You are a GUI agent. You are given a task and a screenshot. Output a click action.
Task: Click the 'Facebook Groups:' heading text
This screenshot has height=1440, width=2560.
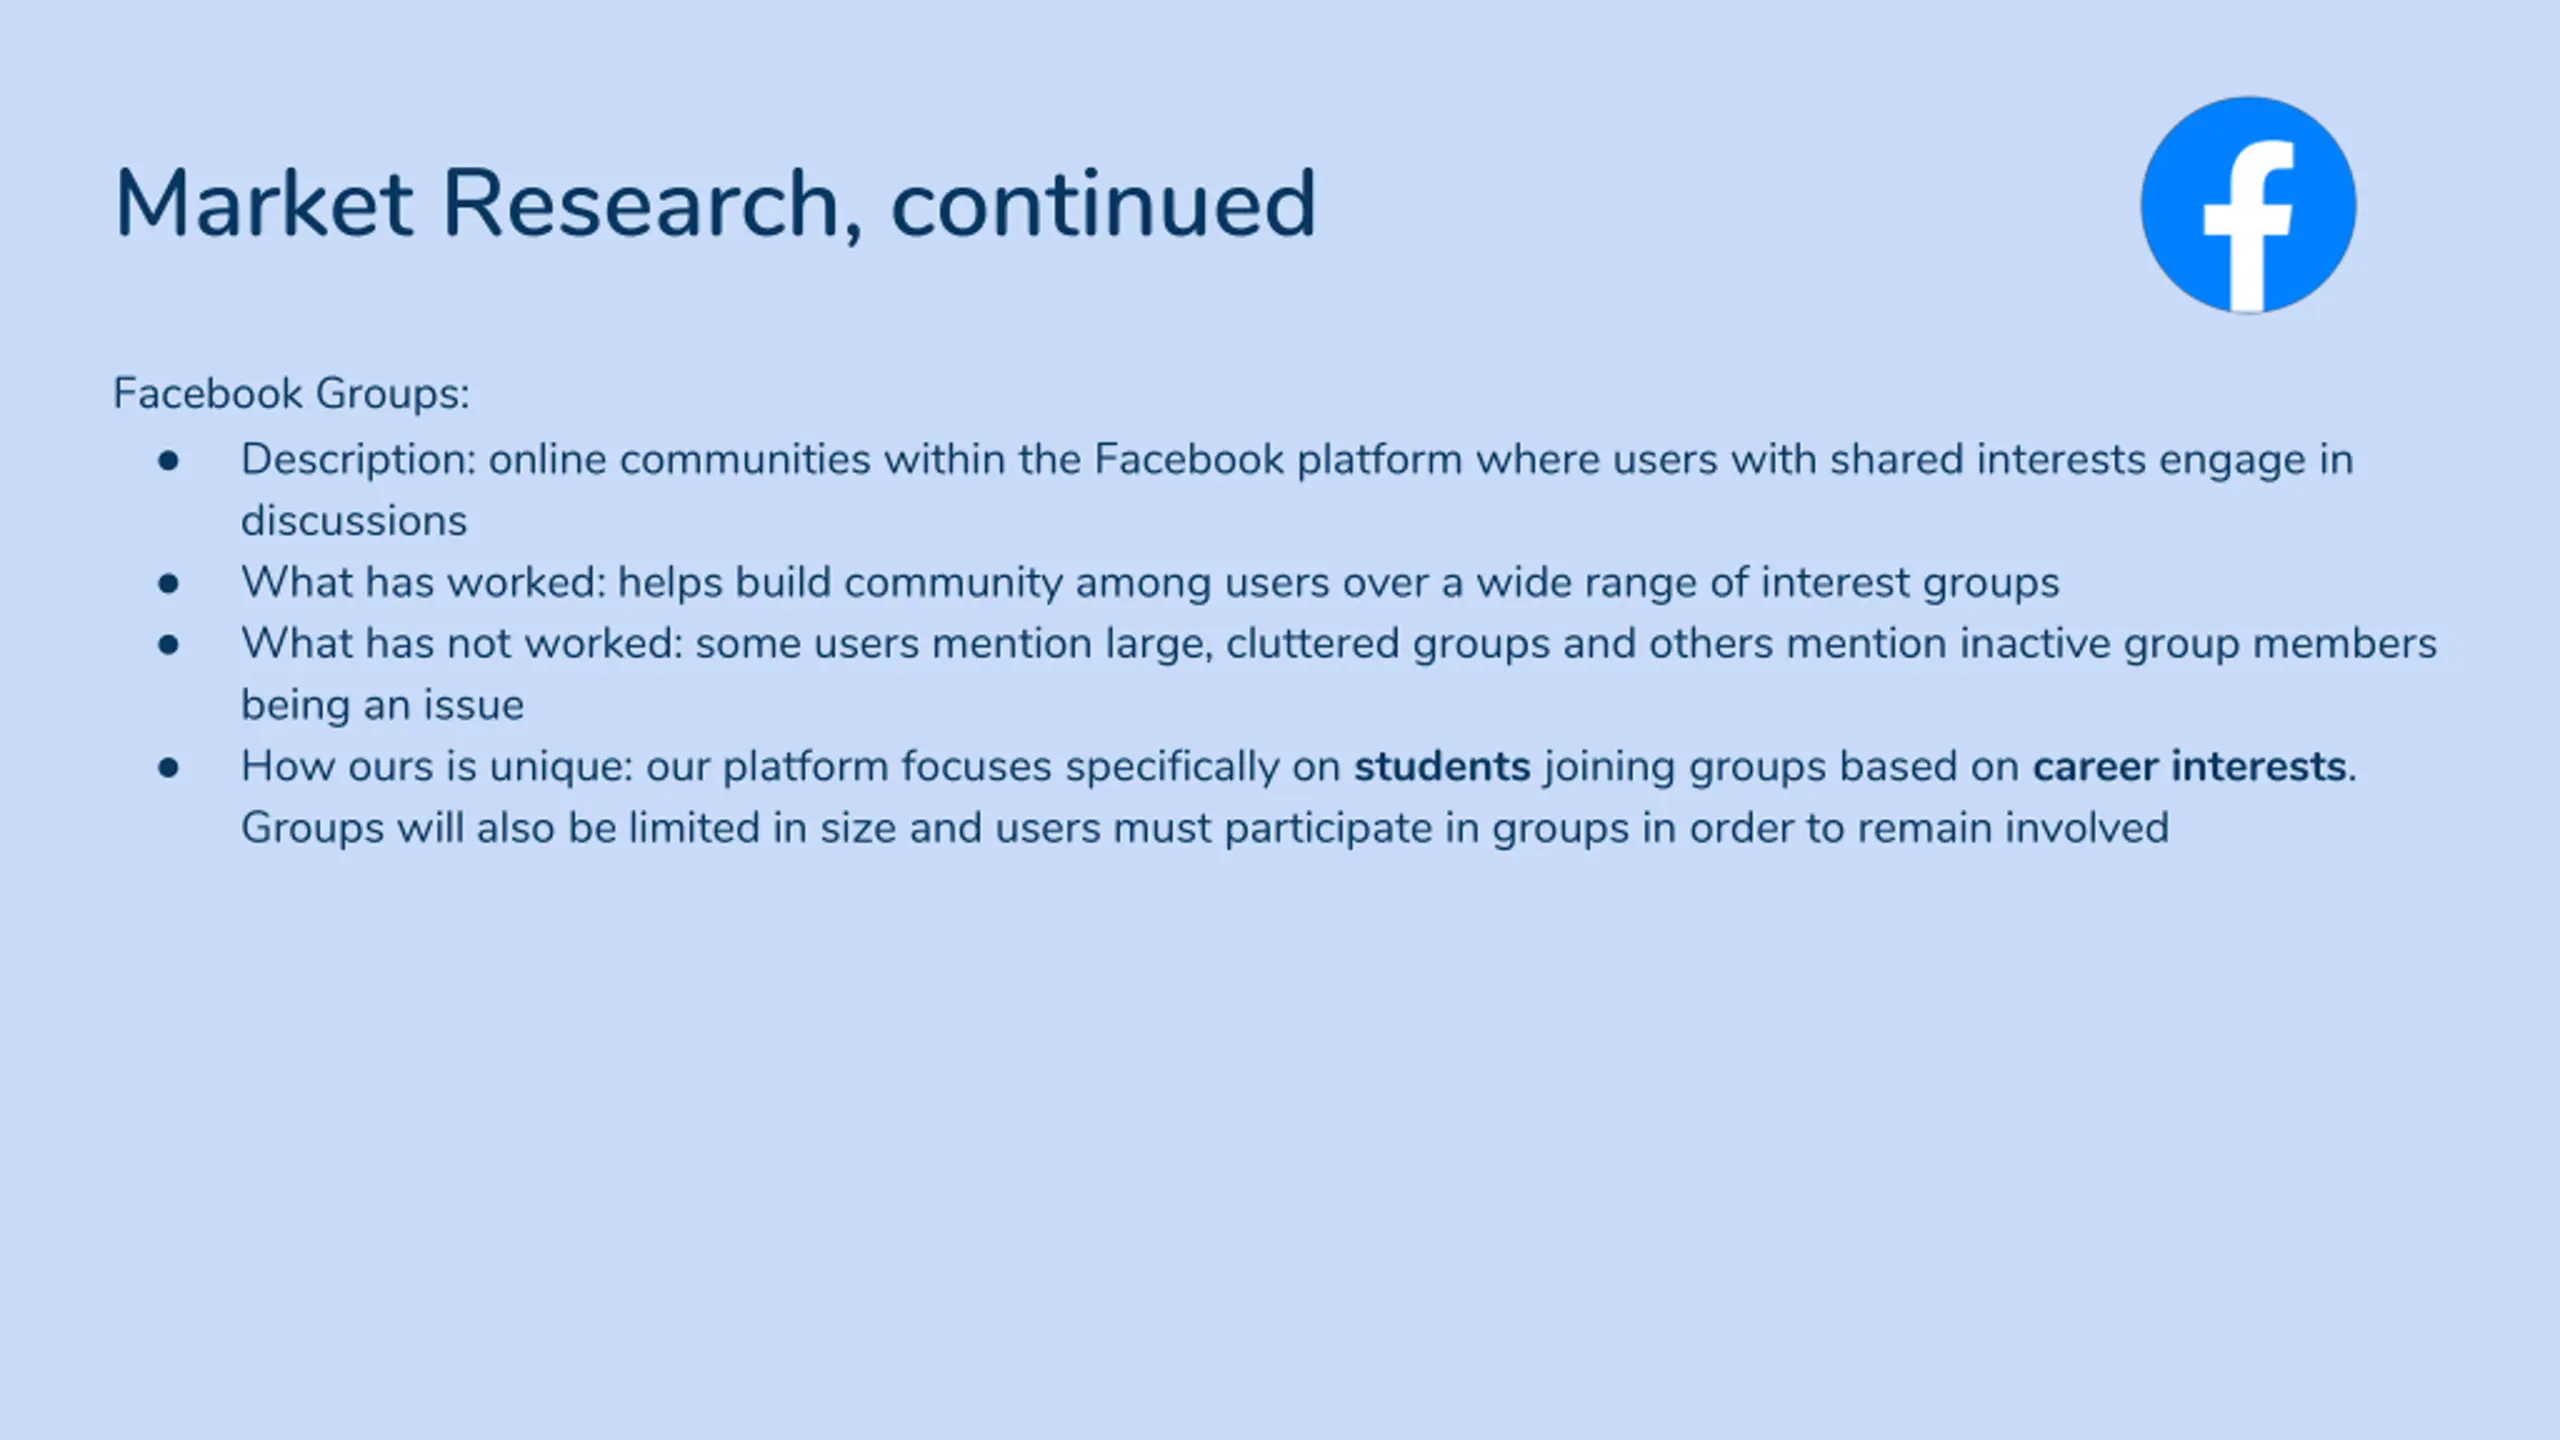coord(291,393)
